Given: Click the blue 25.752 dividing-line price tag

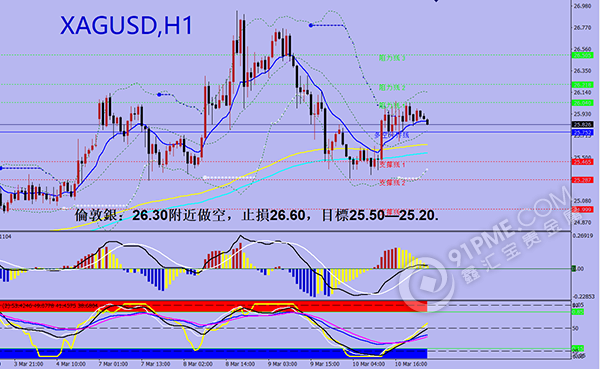Looking at the screenshot, I should click(582, 132).
